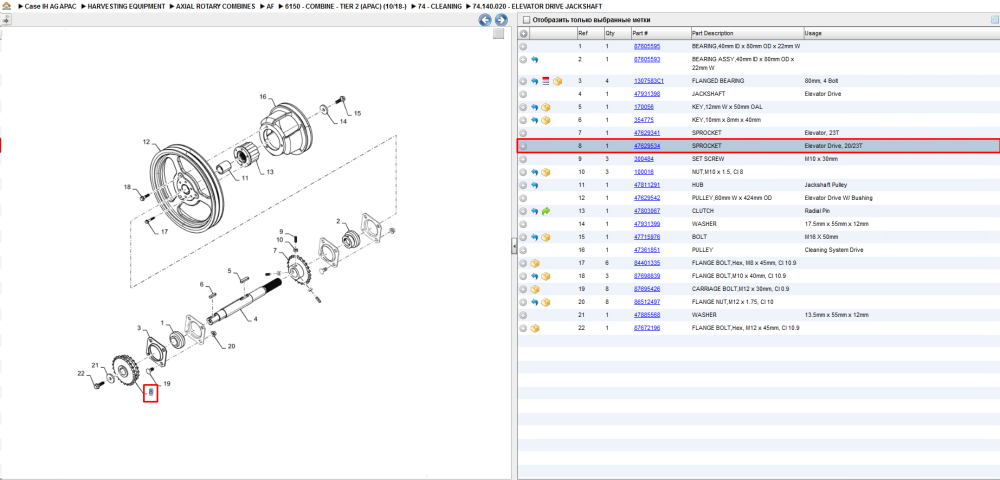Open 6150 - COMBINE - TIER 2 breadcrumb

click(346, 6)
